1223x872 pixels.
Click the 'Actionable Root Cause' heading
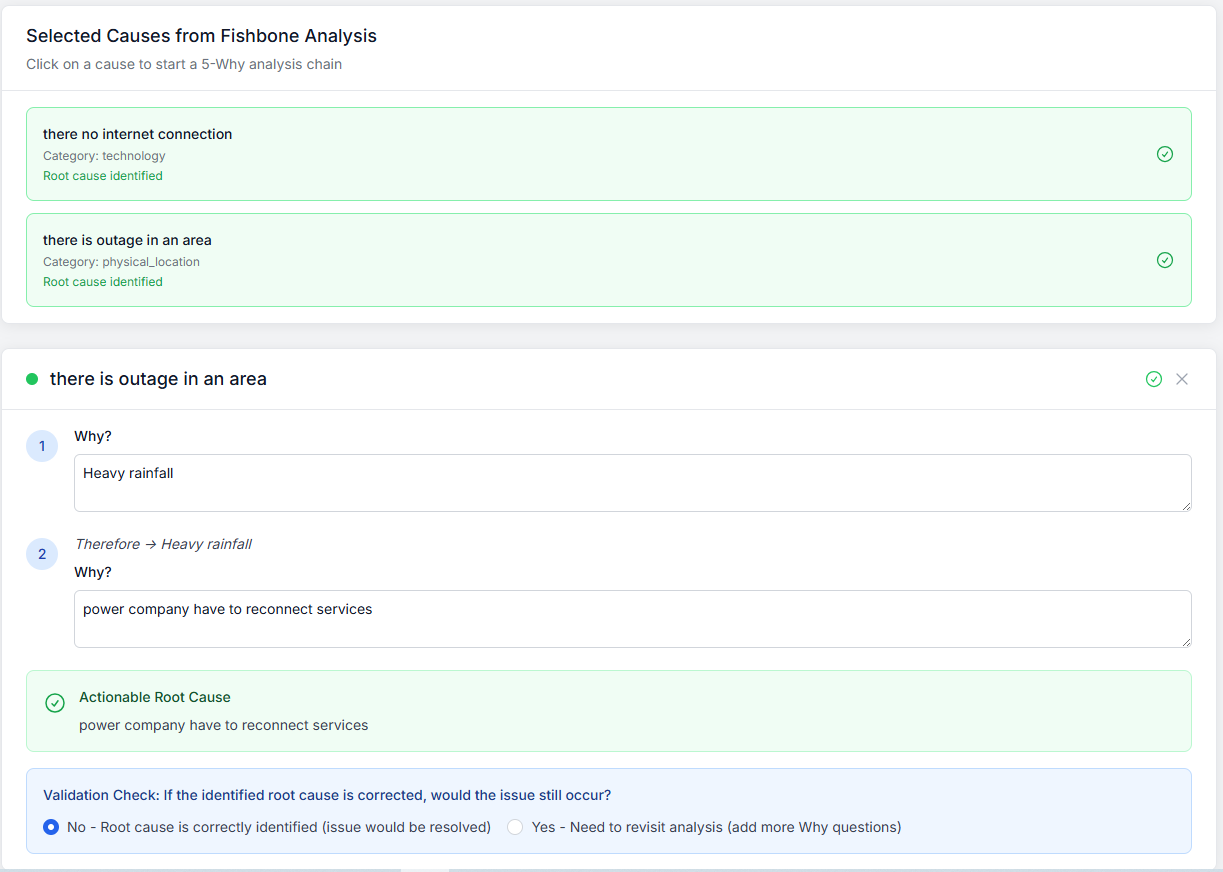pos(155,697)
